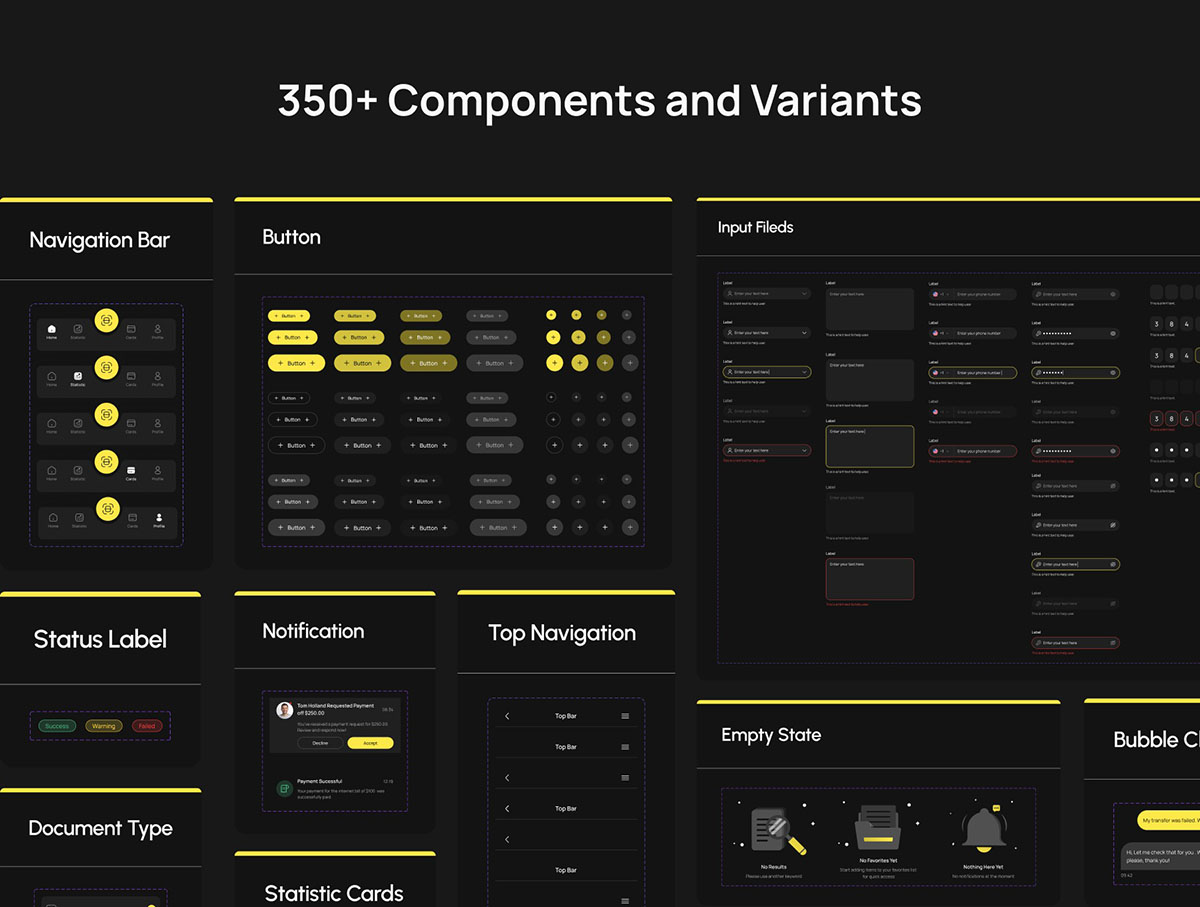Click the 'Top Navigation' panel heading

[x=562, y=633]
